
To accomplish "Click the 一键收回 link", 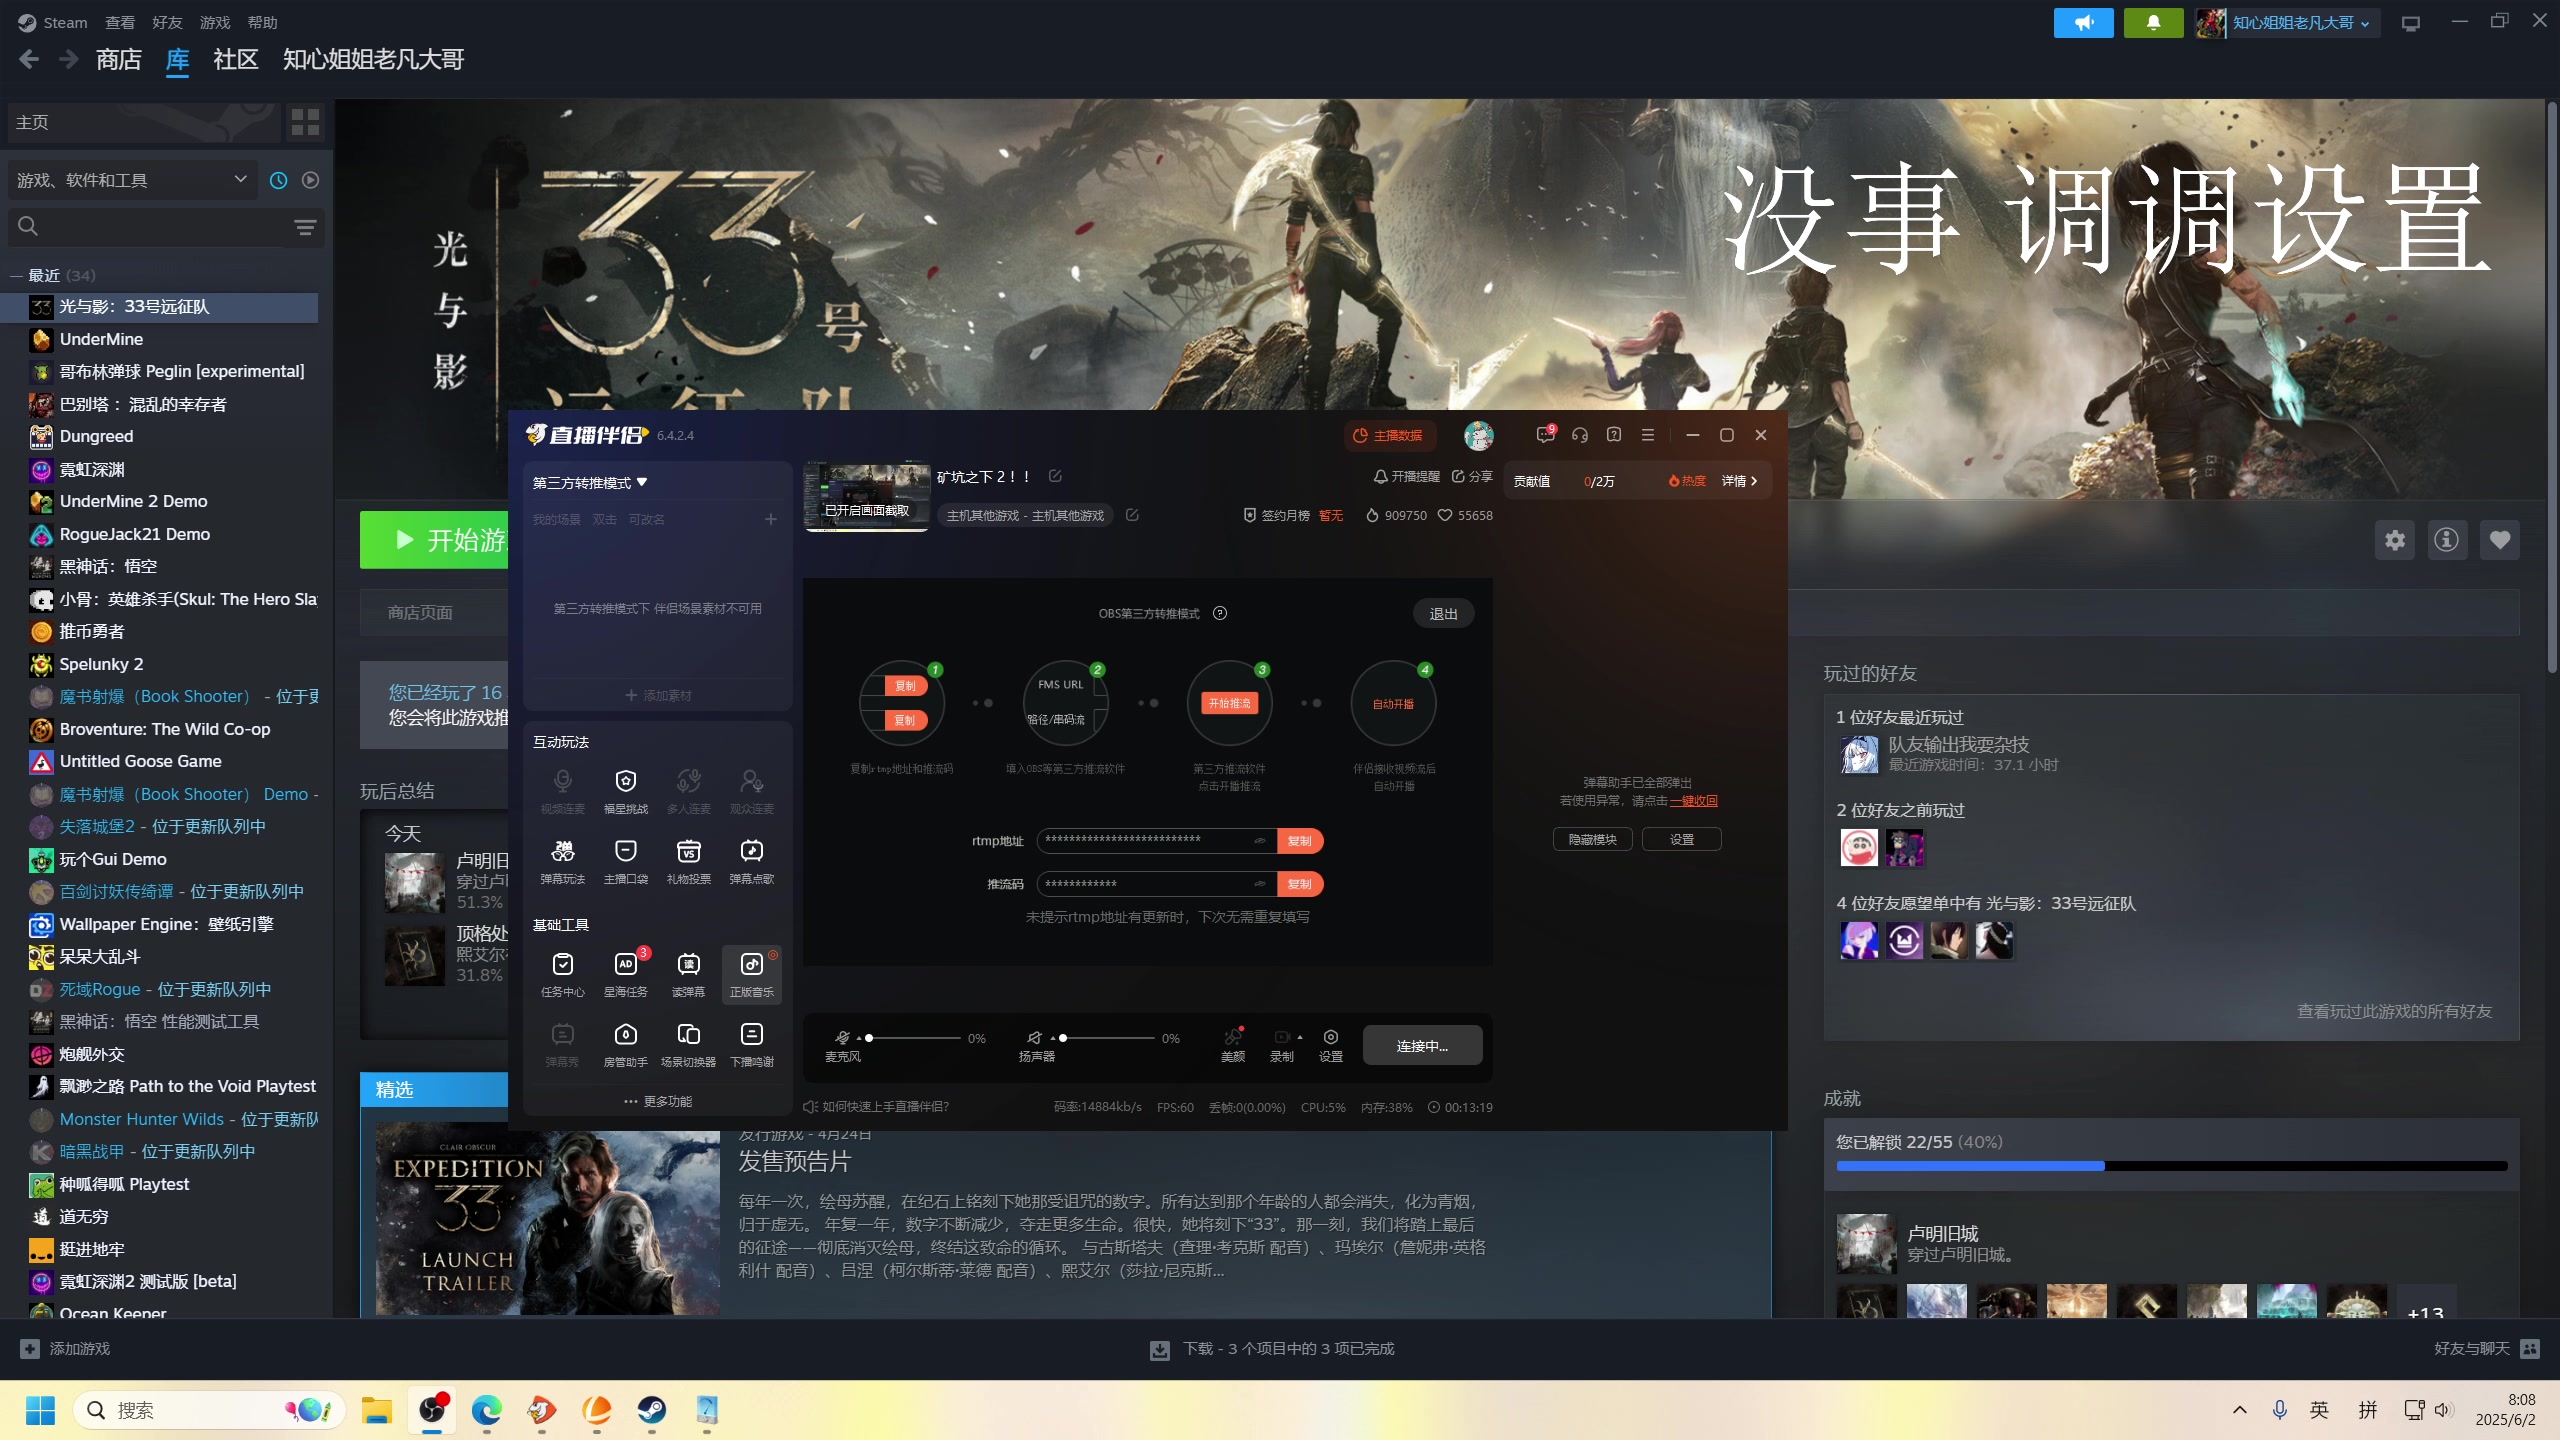I will 1694,801.
